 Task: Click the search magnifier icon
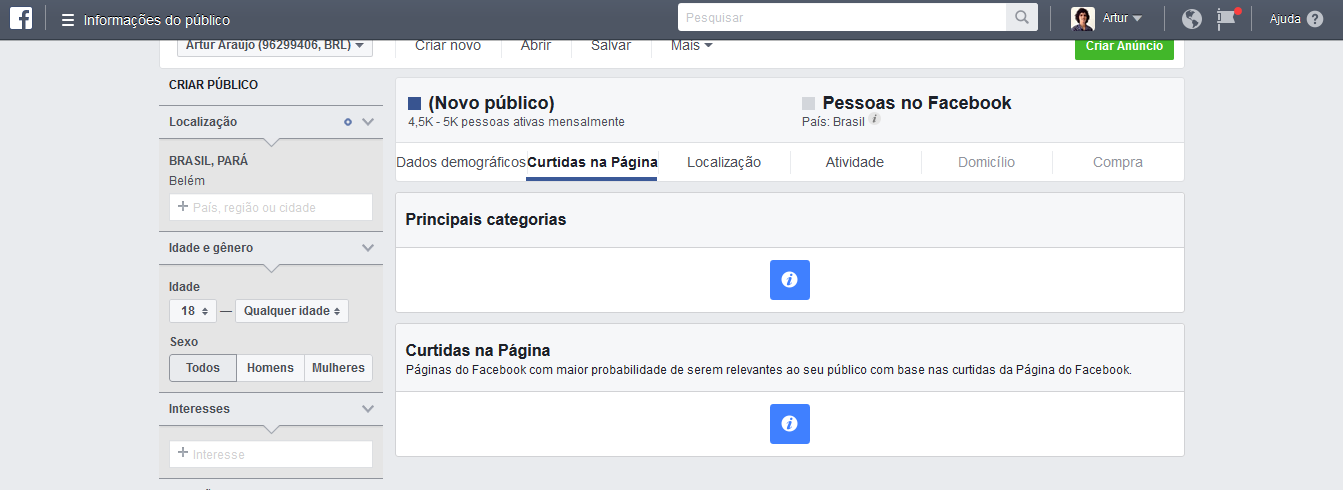coord(1021,18)
